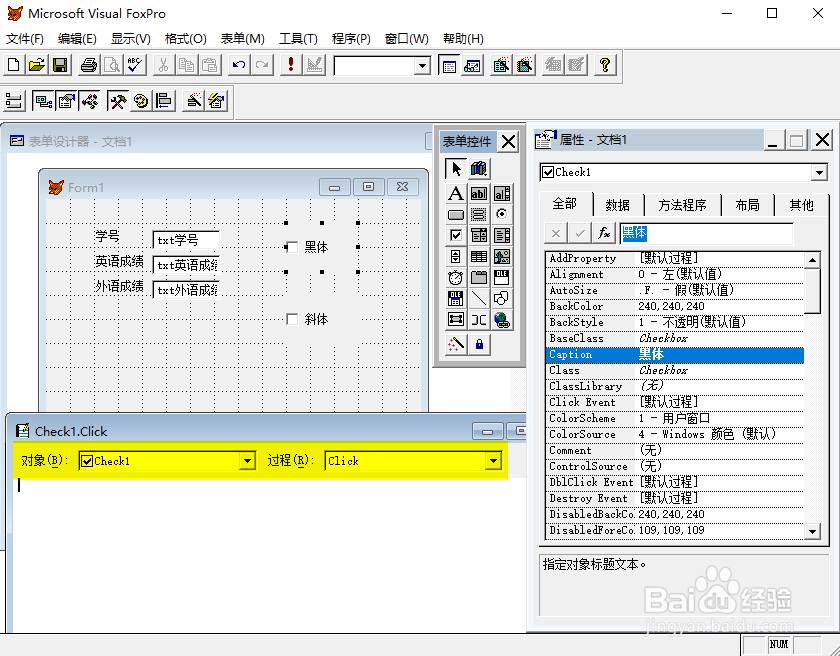Click the properties list scroll-up arrow
Image resolution: width=840 pixels, height=656 pixels.
pyautogui.click(x=812, y=260)
